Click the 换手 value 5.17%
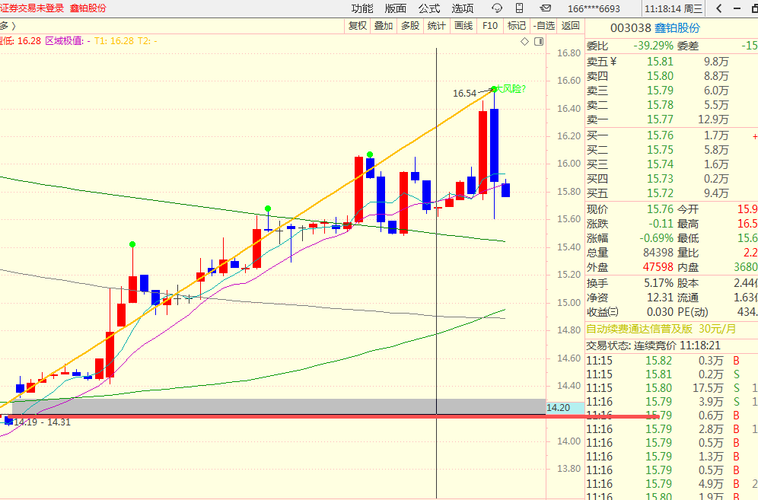758x500 pixels. pos(658,283)
